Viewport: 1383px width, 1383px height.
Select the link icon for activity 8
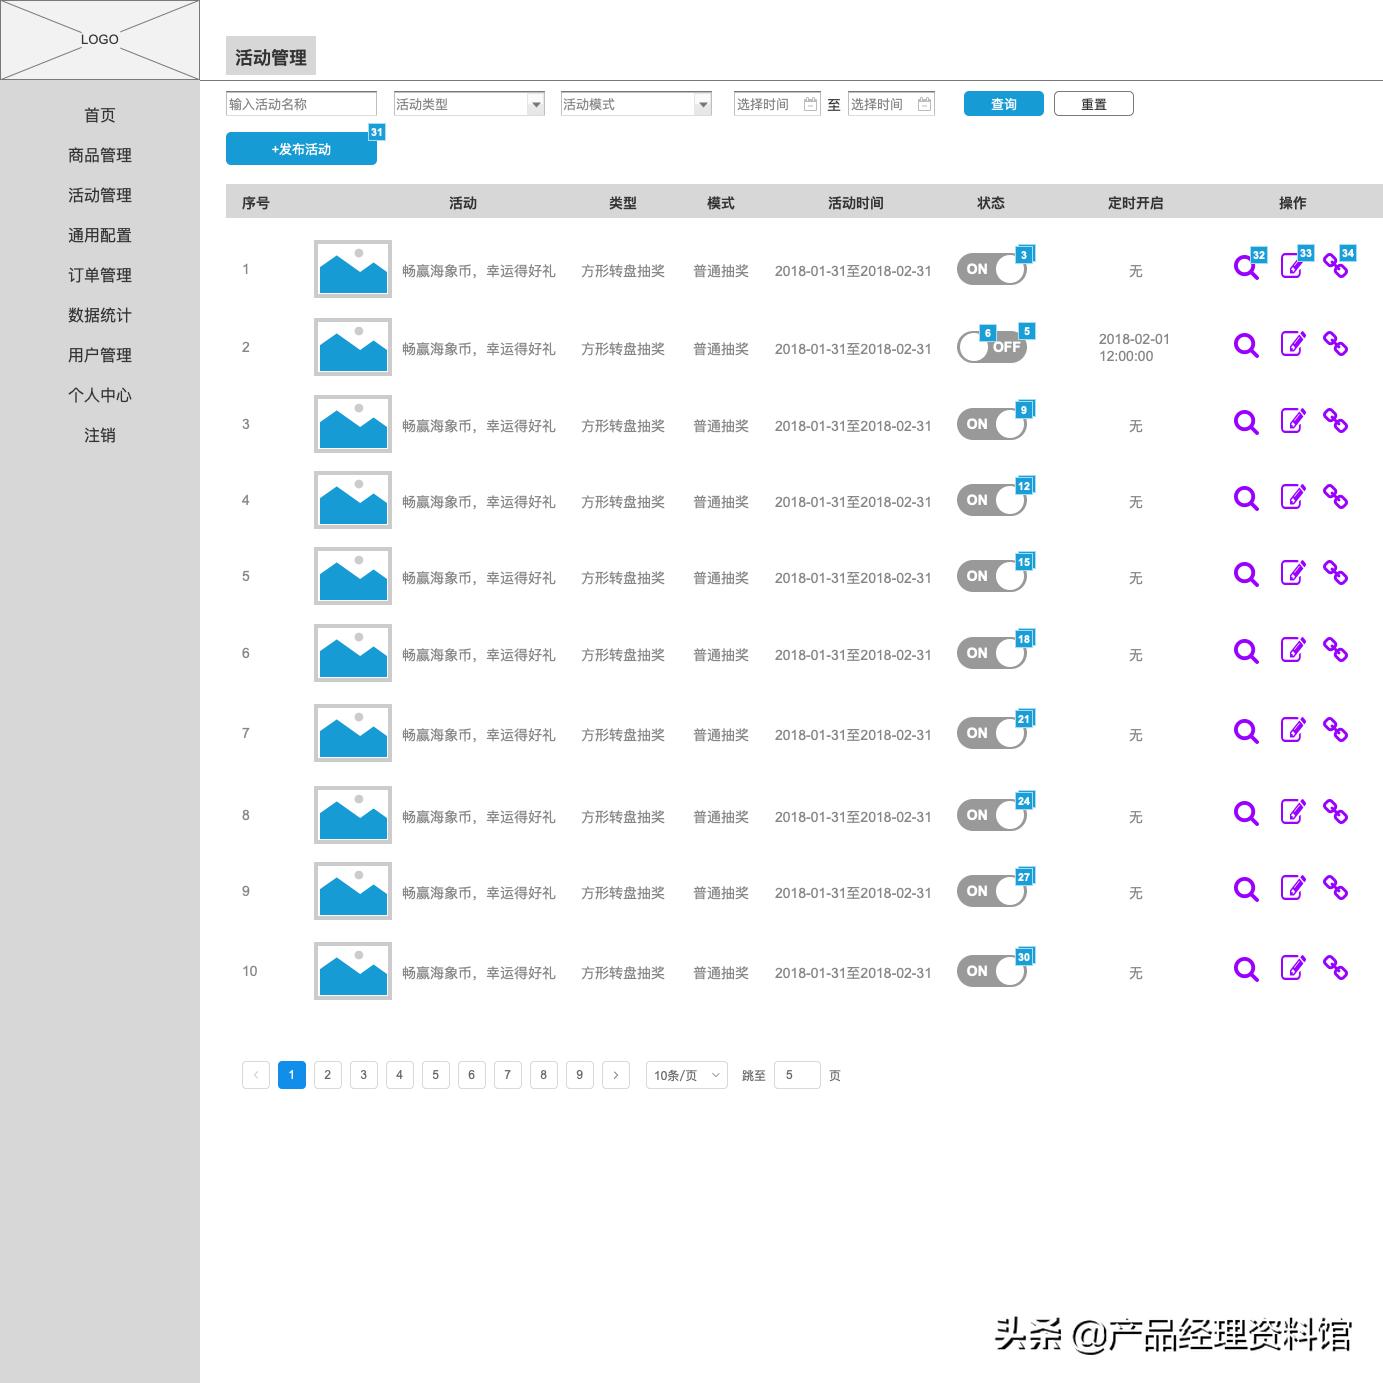point(1336,812)
